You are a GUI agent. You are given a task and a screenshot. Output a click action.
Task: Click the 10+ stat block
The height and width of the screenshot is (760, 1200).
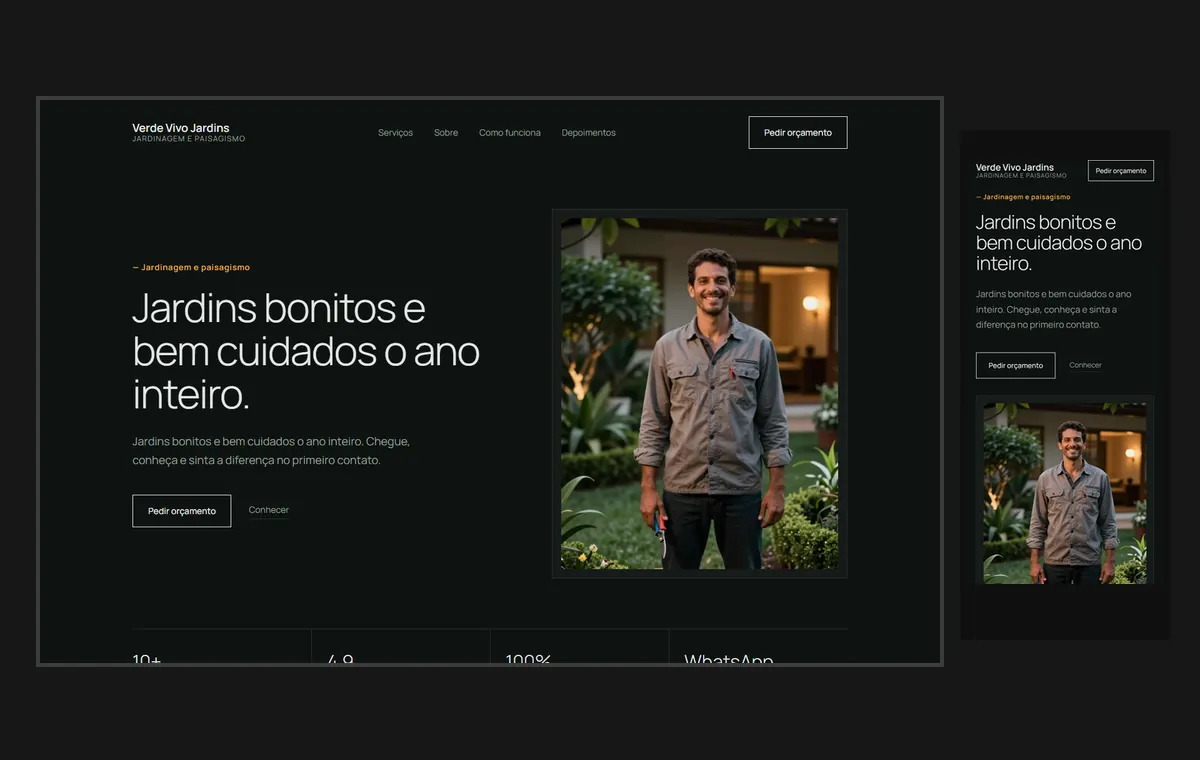click(222, 647)
